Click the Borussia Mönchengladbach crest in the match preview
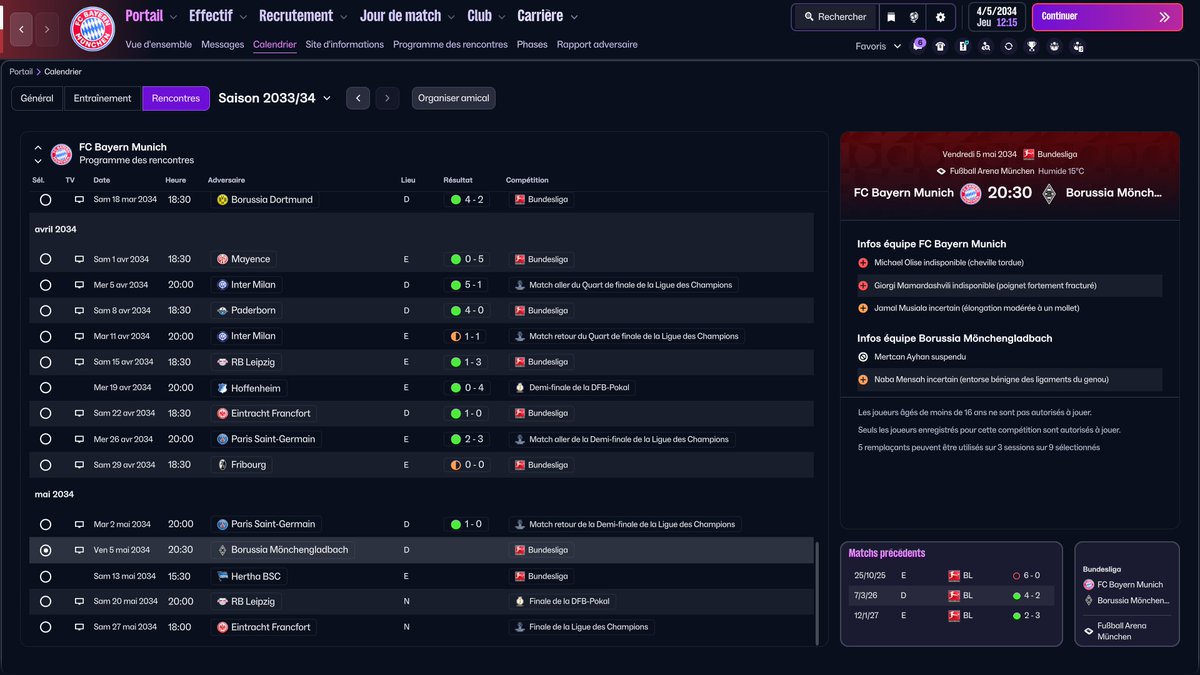 1049,193
